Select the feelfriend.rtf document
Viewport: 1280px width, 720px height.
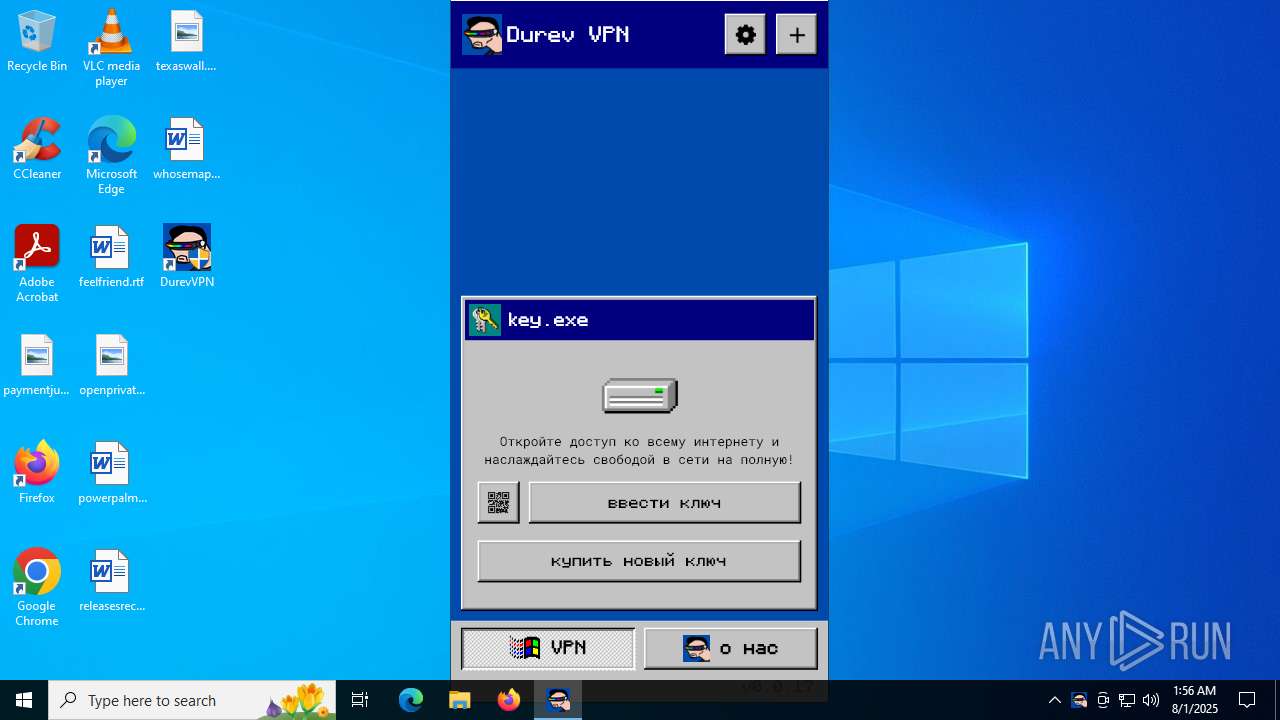pos(111,258)
